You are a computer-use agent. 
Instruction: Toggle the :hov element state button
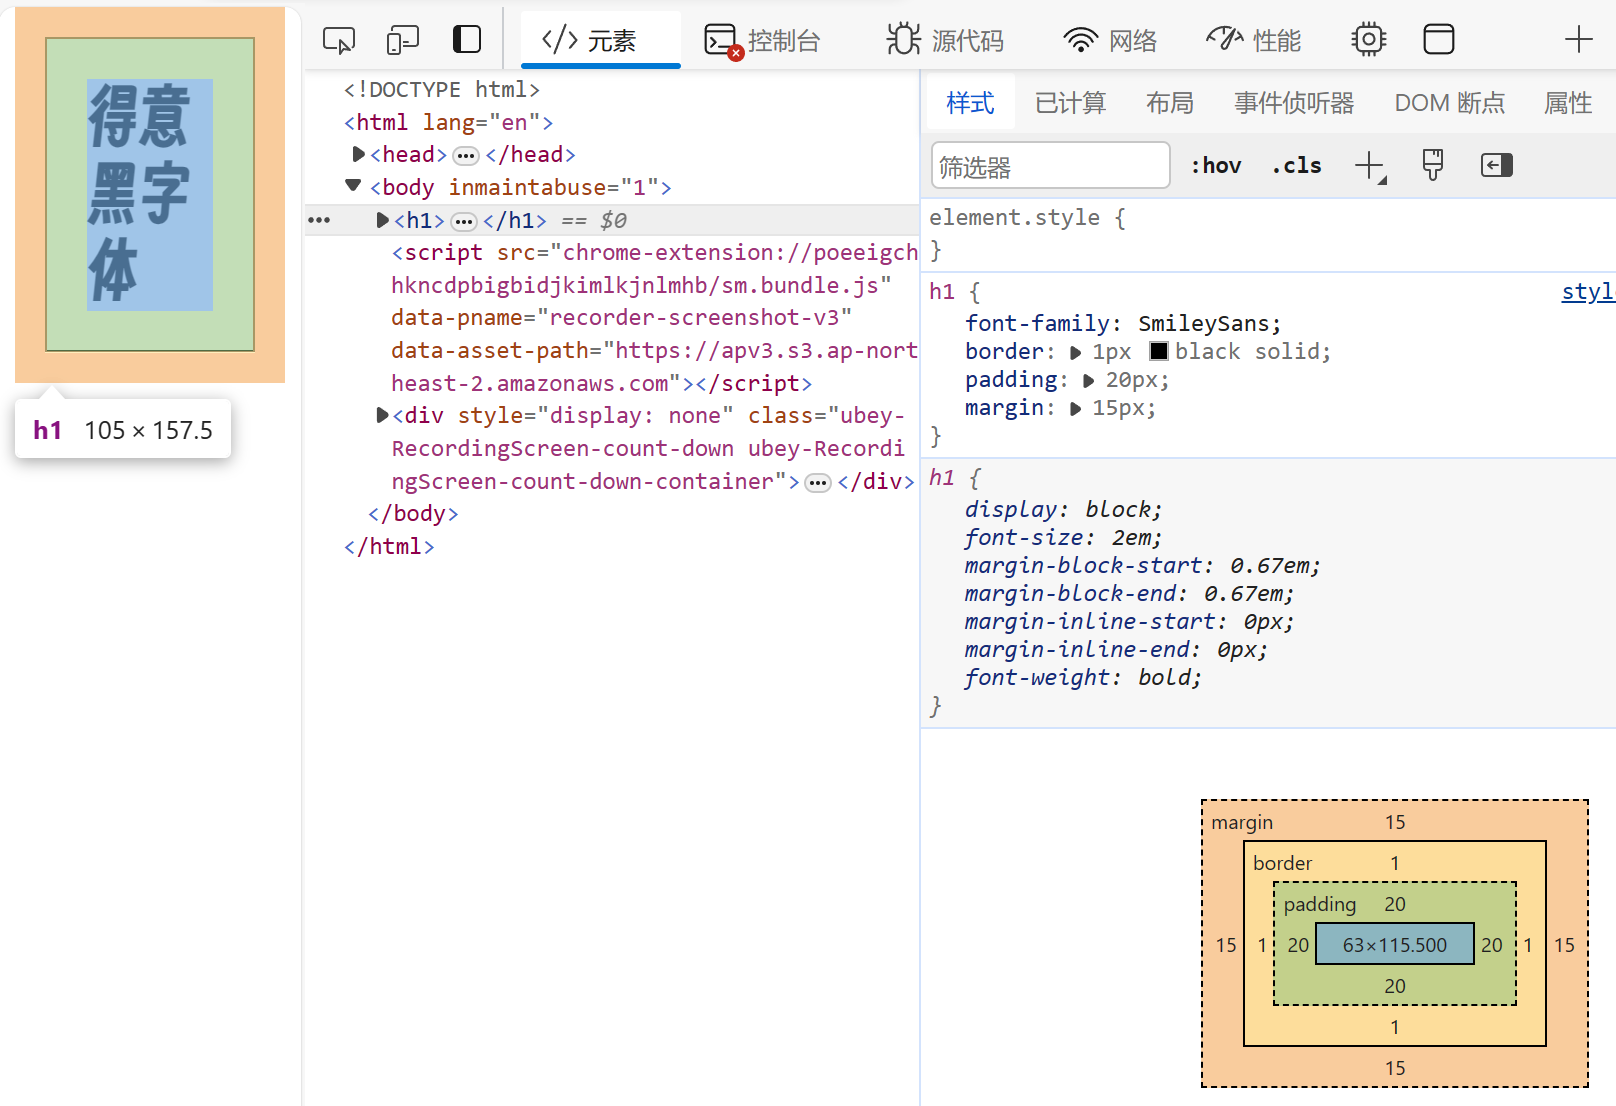(1216, 166)
